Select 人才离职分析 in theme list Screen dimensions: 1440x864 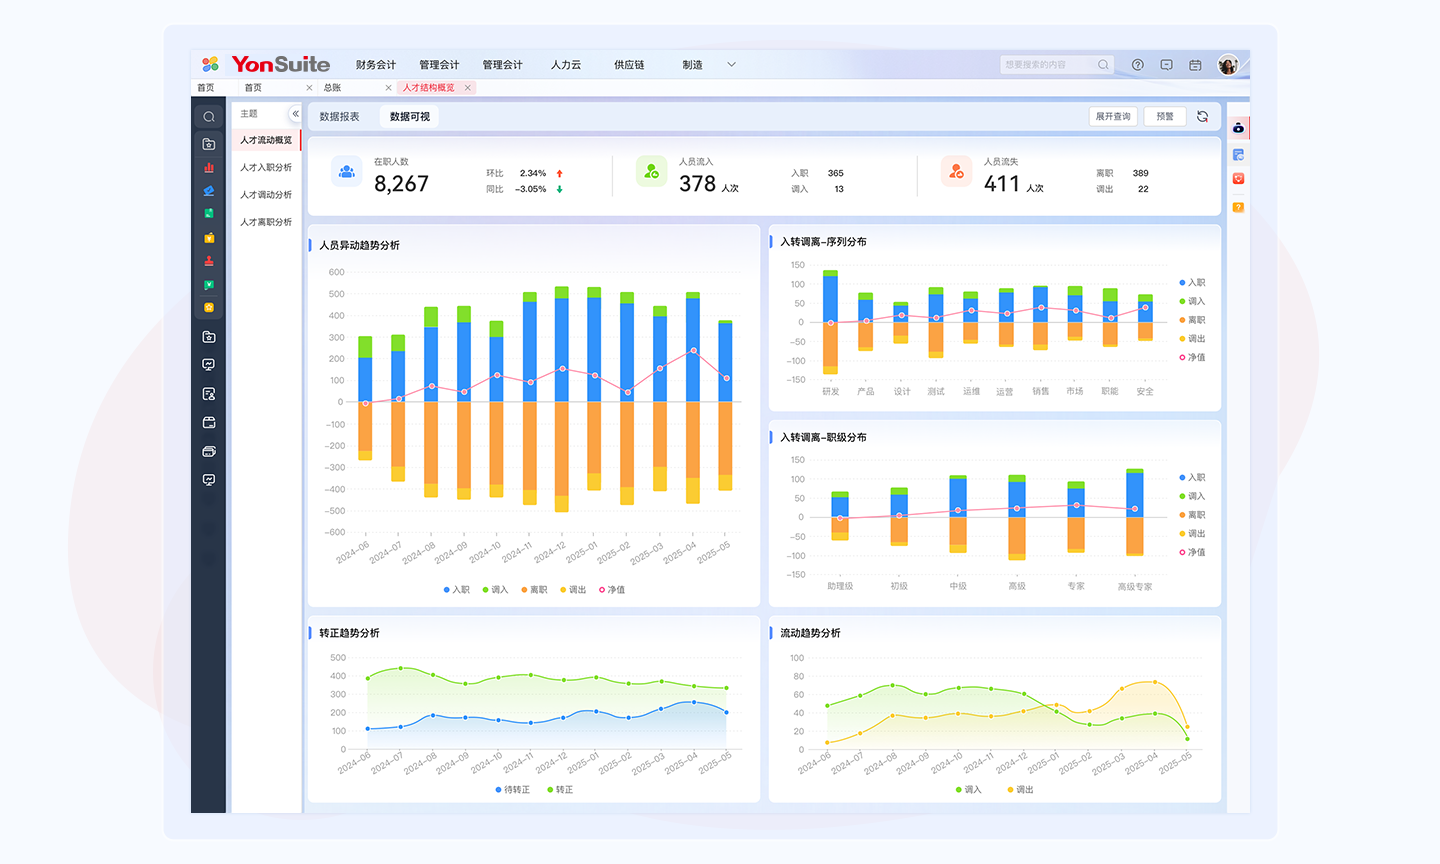point(266,222)
